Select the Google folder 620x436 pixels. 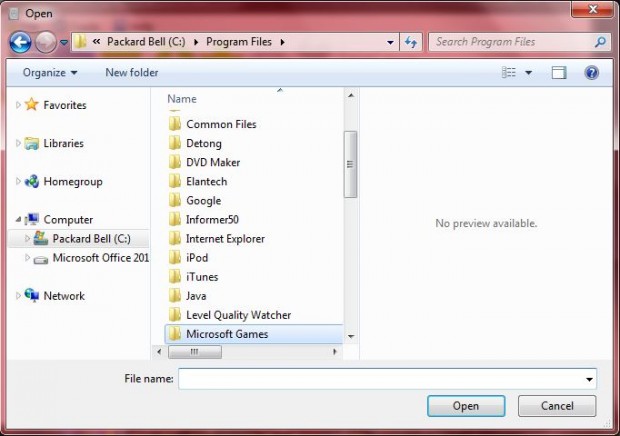(x=203, y=201)
